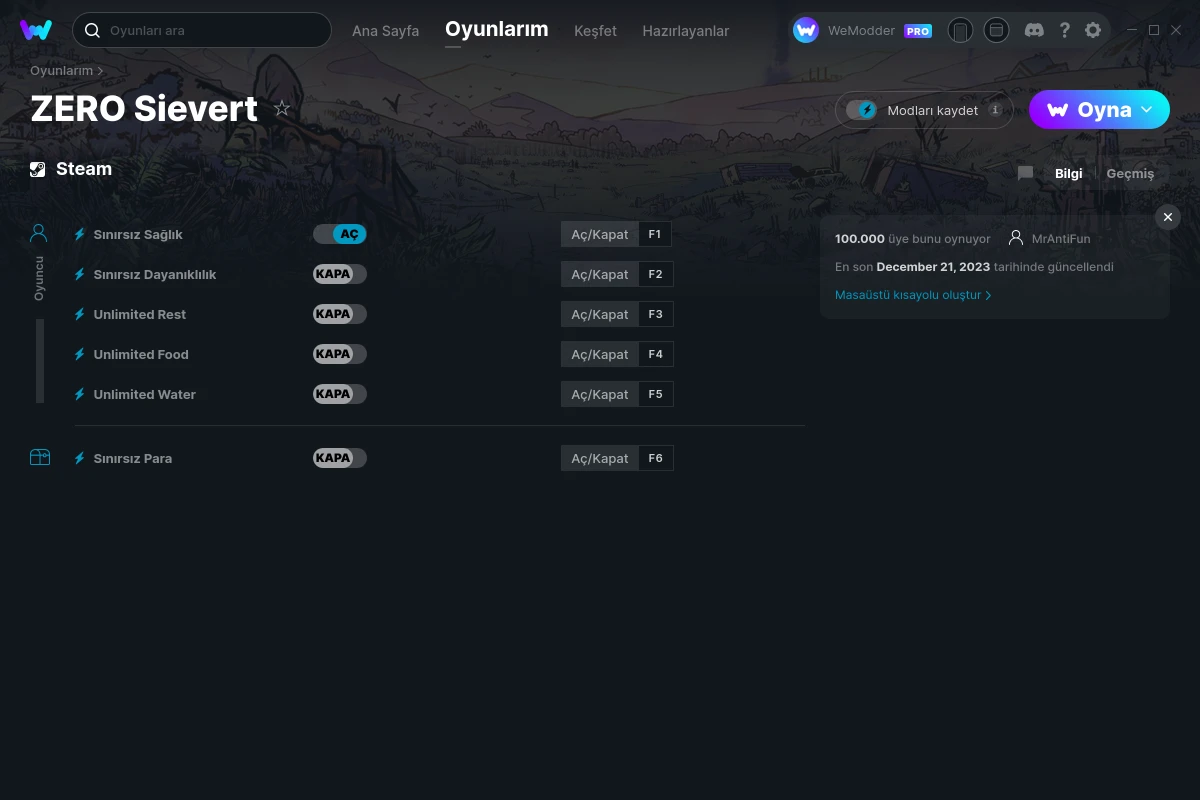Open the Oyunlarım tab

pos(497,29)
